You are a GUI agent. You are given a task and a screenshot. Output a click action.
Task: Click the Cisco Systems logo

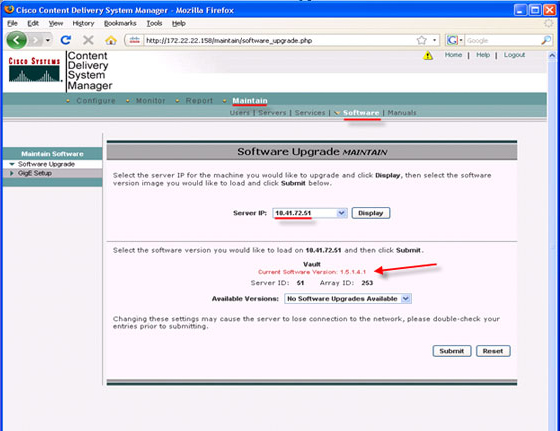pos(34,69)
